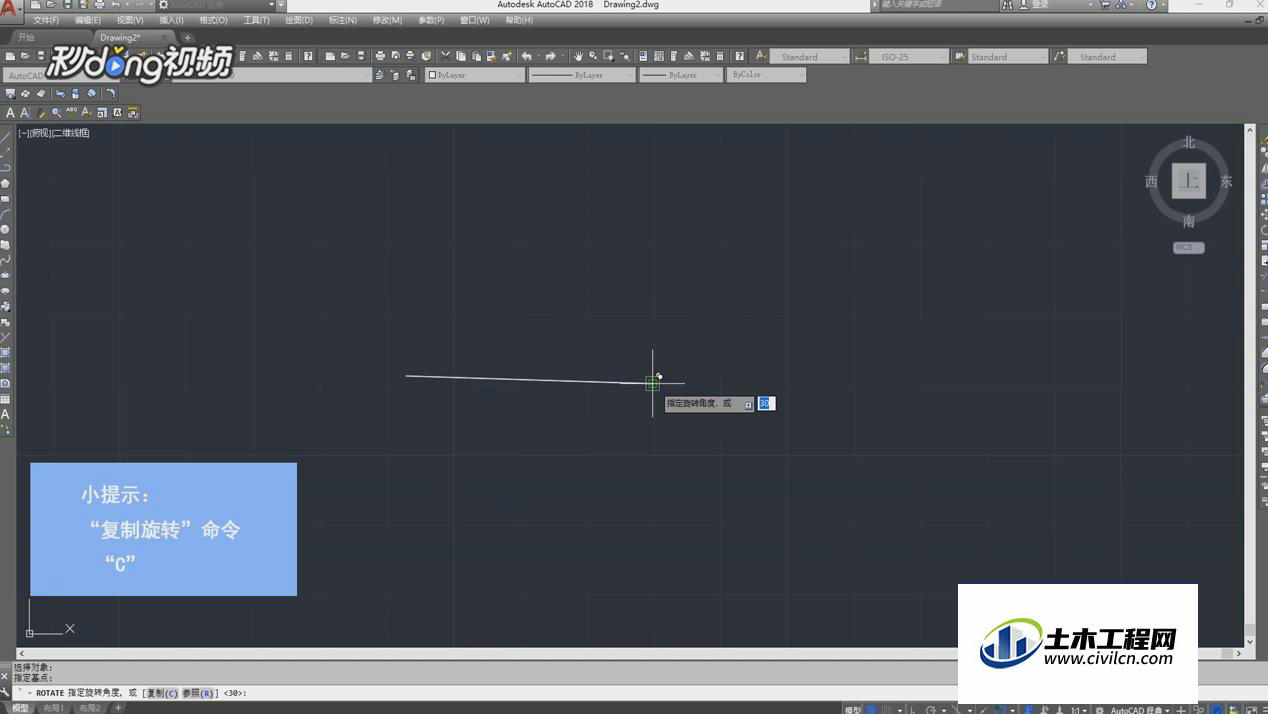
Task: Open the 绘图(D) menu
Action: click(298, 20)
